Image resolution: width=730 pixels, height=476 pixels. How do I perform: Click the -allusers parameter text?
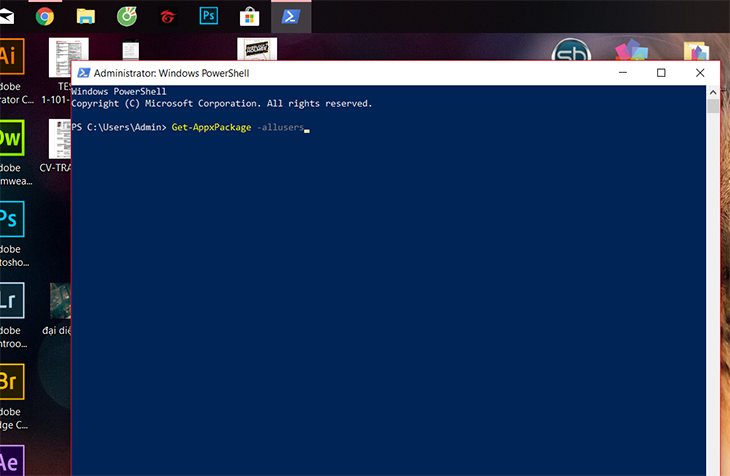pos(280,127)
